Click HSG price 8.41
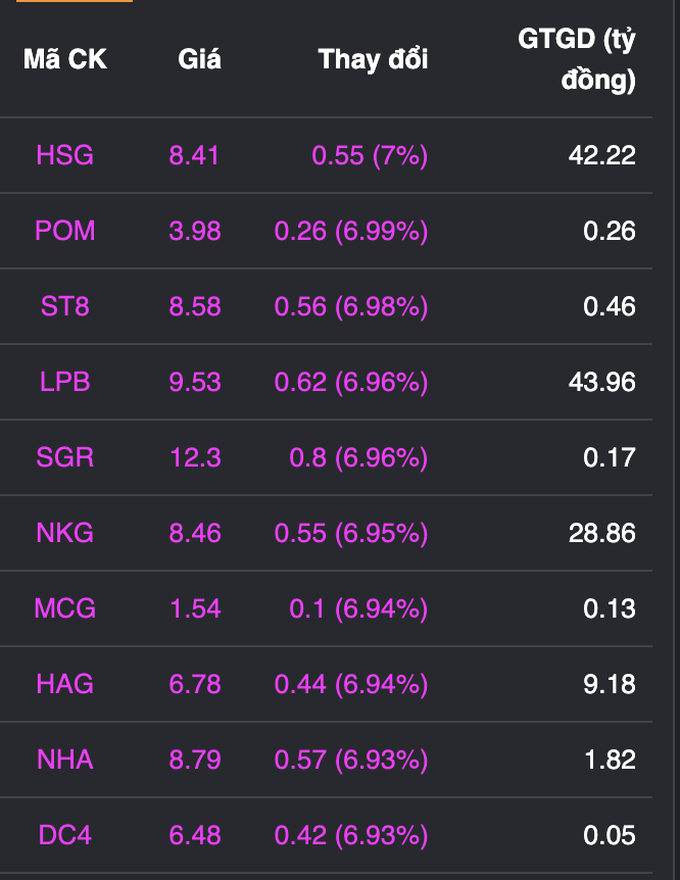680x880 pixels. click(194, 155)
